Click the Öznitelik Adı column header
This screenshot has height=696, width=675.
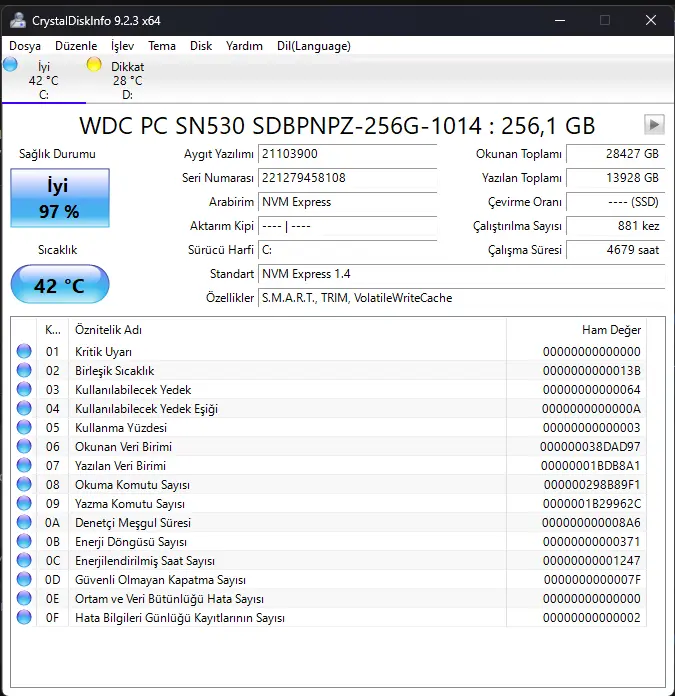tap(287, 330)
